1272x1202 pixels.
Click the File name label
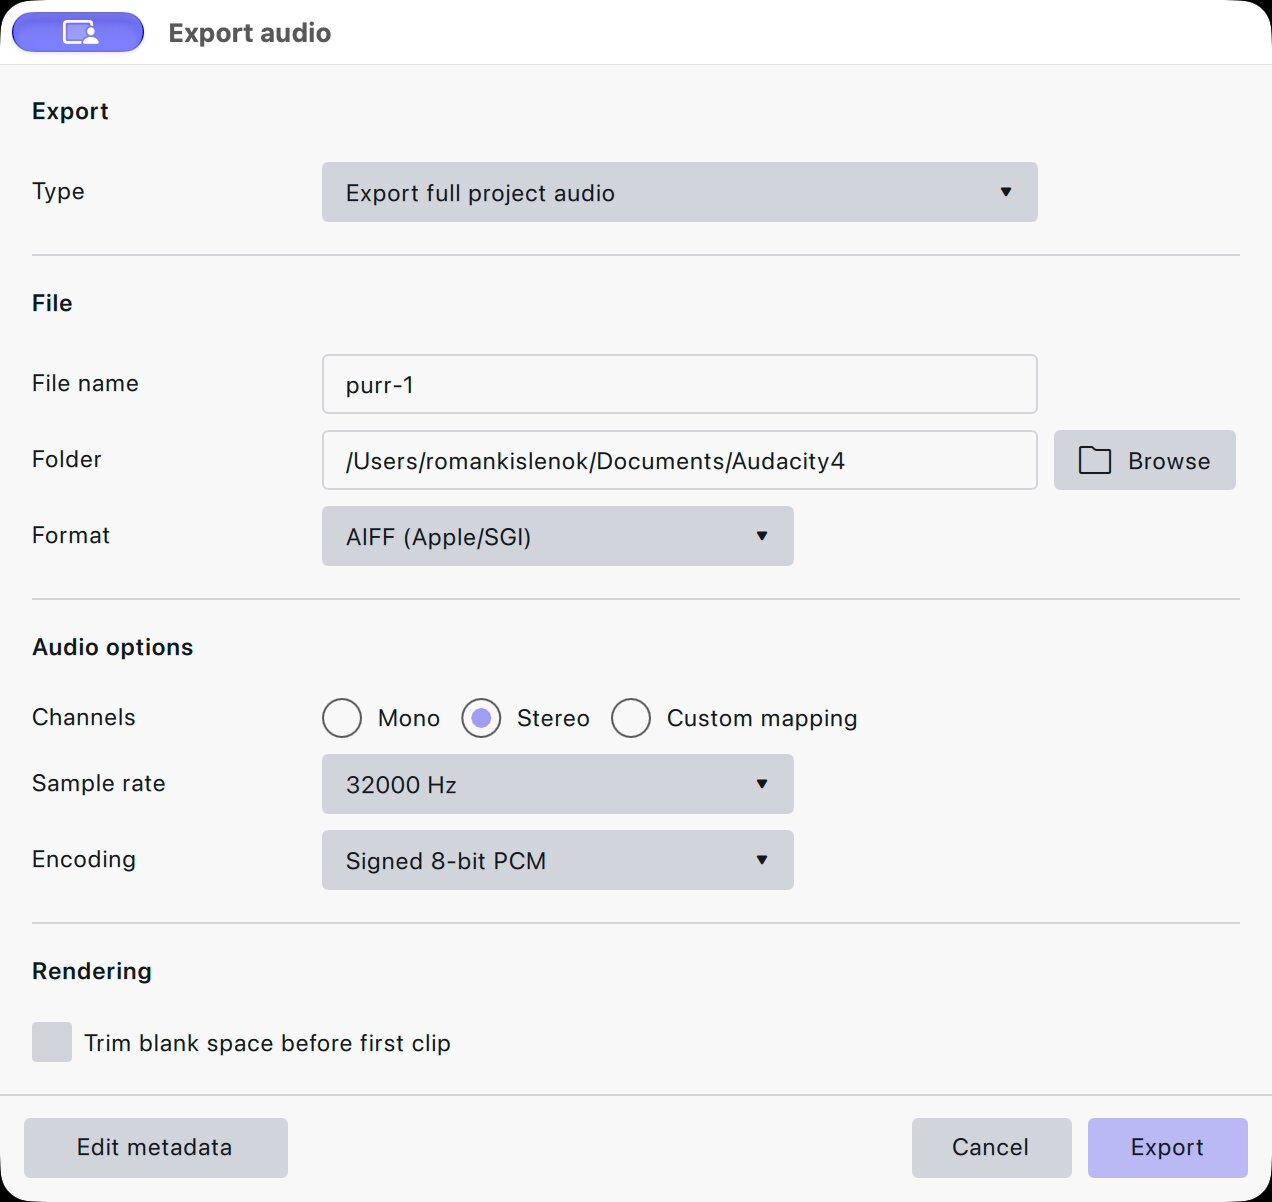(x=85, y=383)
